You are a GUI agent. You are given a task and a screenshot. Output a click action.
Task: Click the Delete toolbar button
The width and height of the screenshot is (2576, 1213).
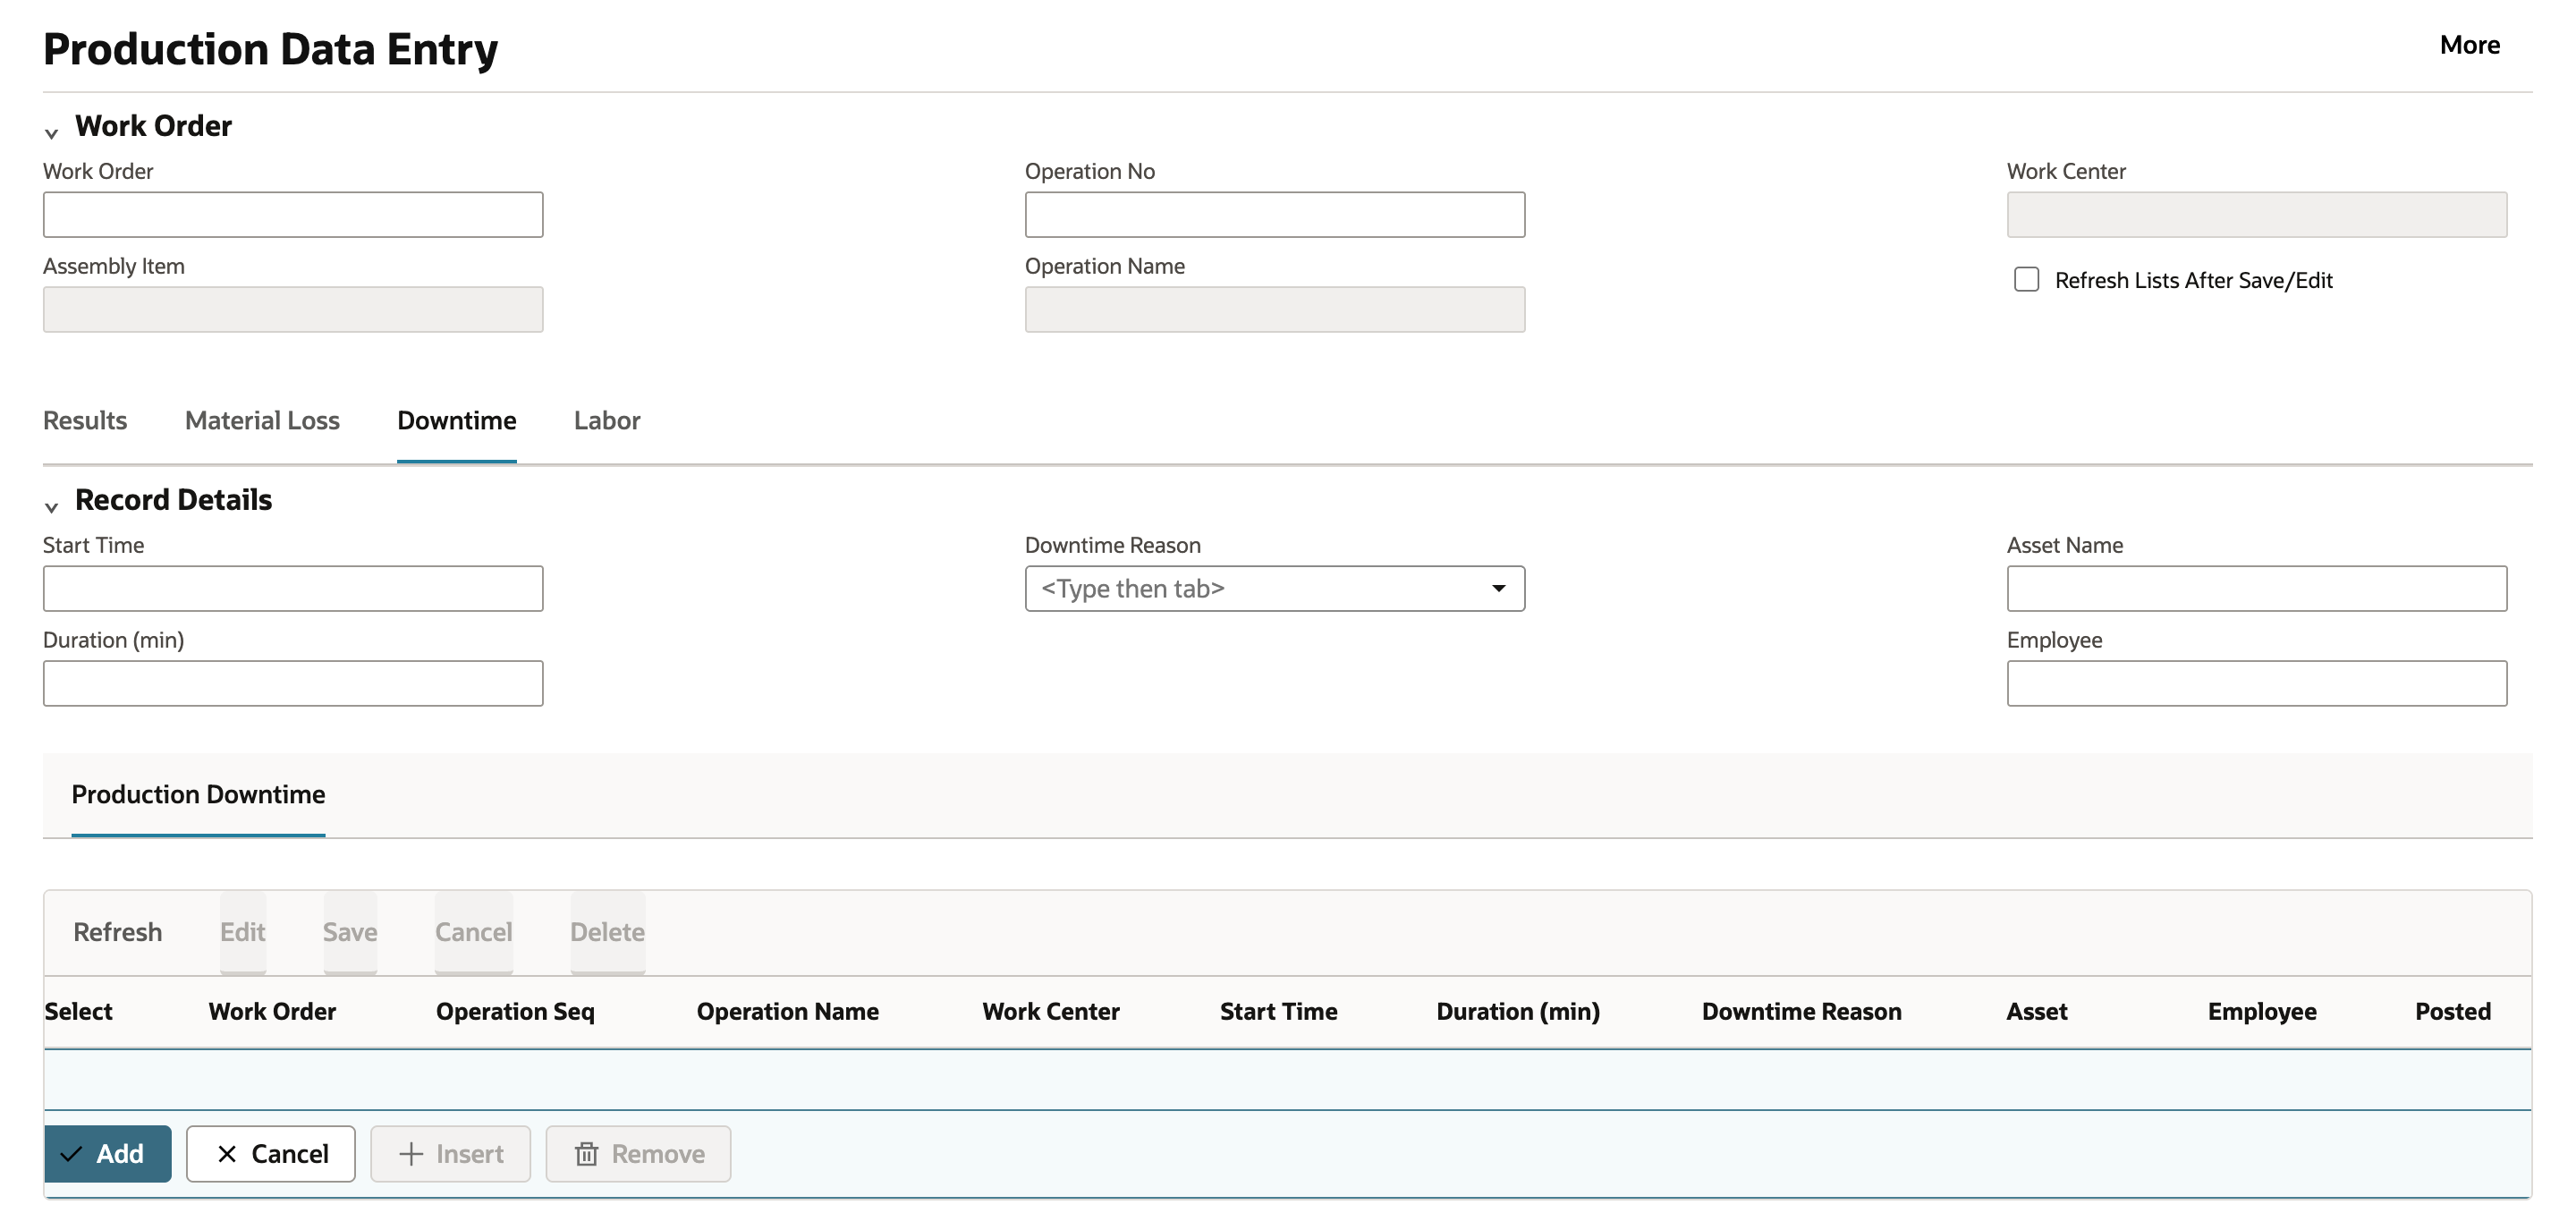[608, 932]
